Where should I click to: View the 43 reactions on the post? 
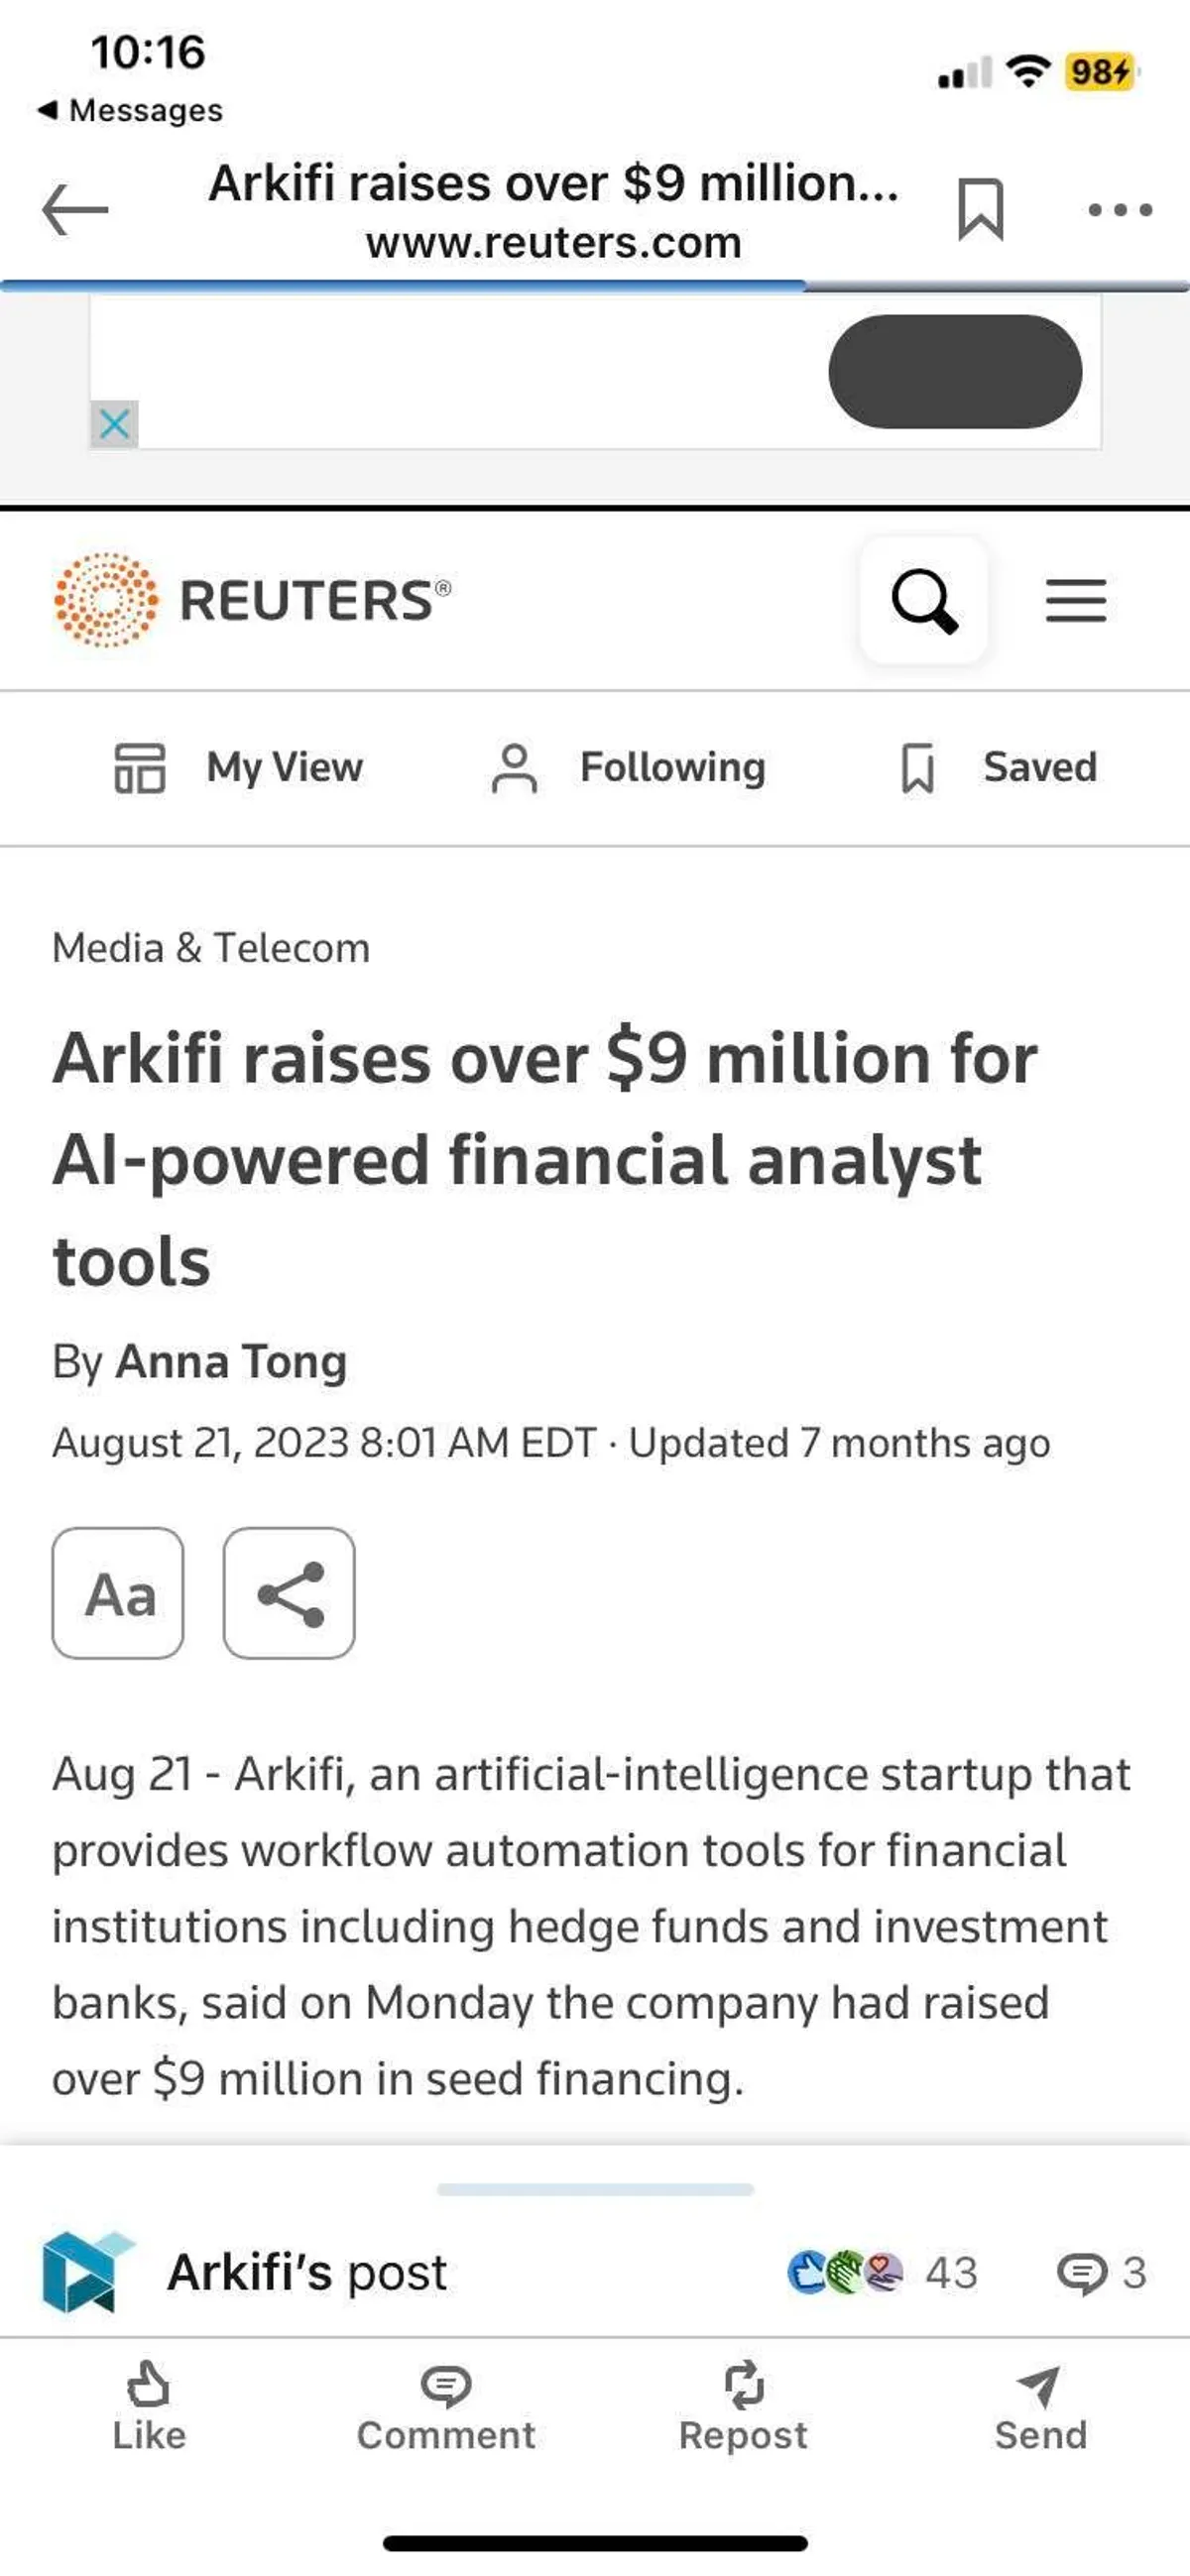tap(882, 2272)
